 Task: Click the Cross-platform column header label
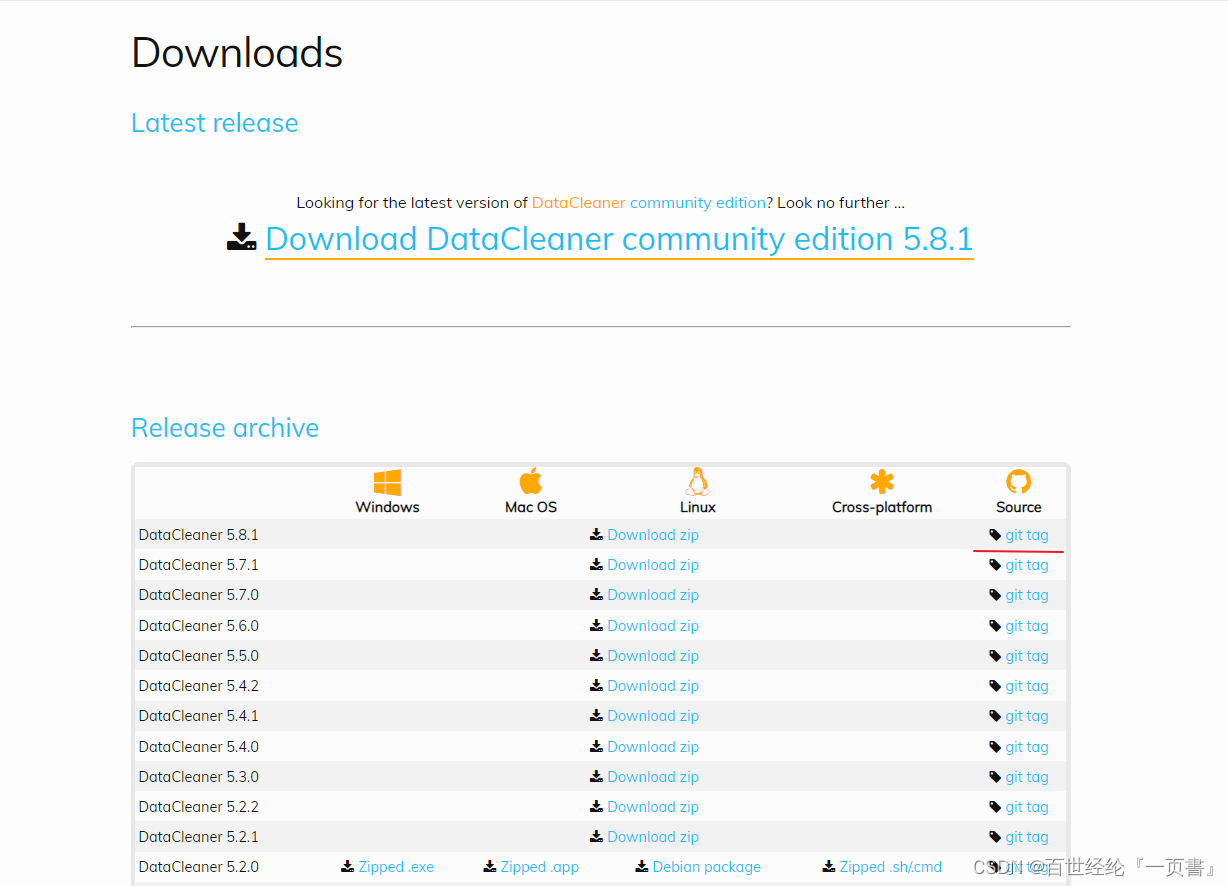coord(882,507)
